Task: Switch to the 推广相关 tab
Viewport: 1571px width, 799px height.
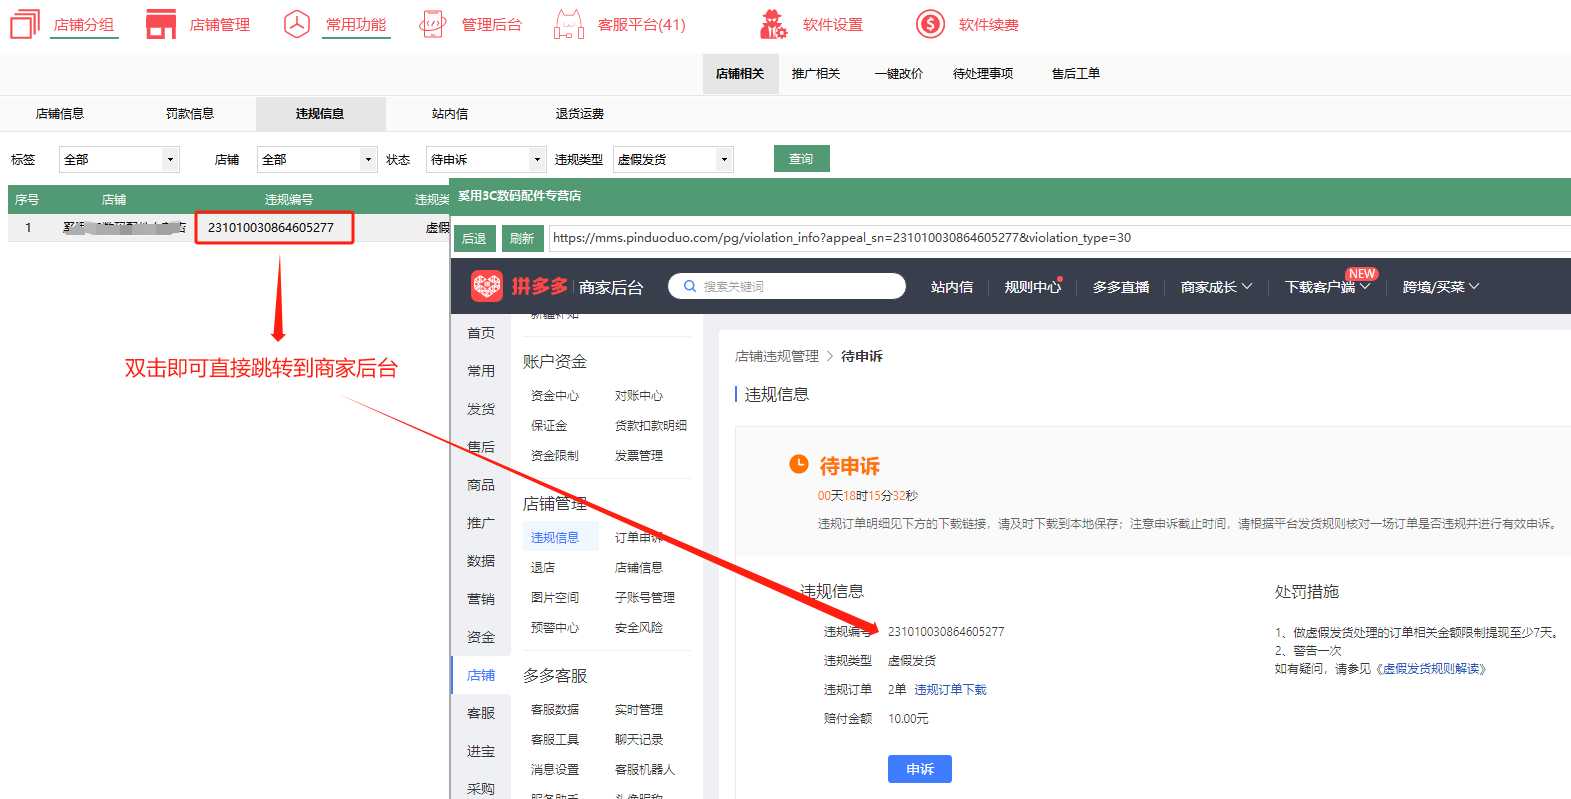Action: 816,74
